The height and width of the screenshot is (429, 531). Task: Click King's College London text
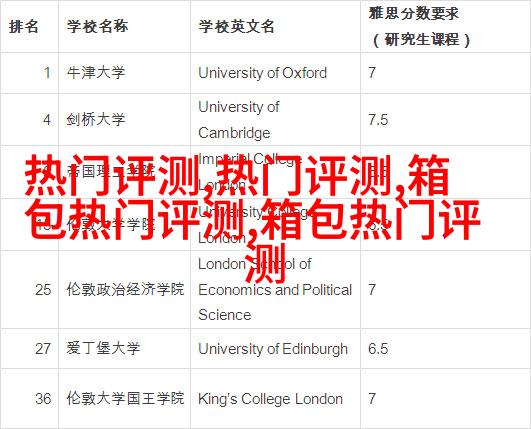click(x=270, y=399)
